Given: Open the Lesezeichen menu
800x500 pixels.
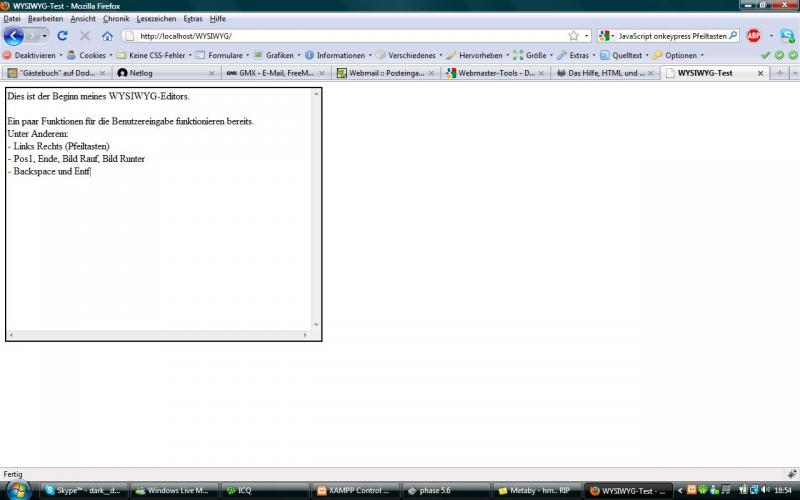Looking at the screenshot, I should click(155, 18).
